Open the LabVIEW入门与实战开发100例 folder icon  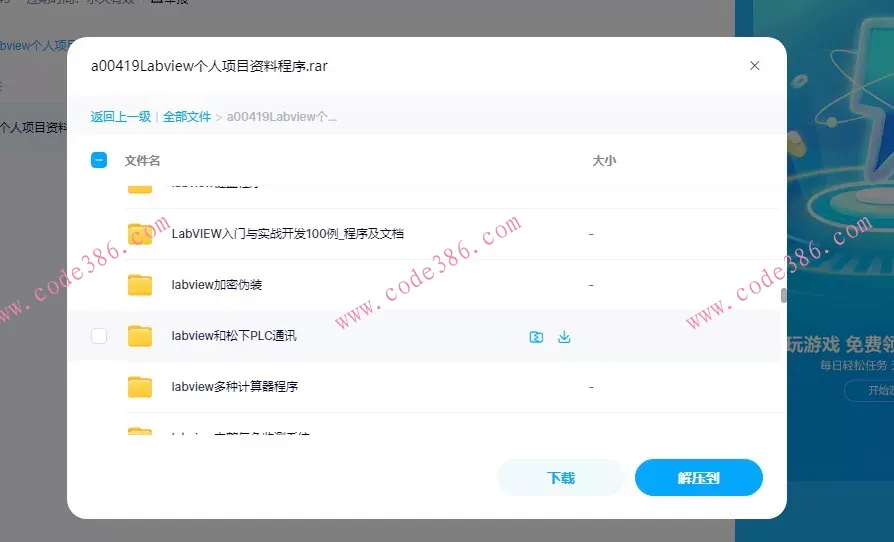pyautogui.click(x=140, y=234)
